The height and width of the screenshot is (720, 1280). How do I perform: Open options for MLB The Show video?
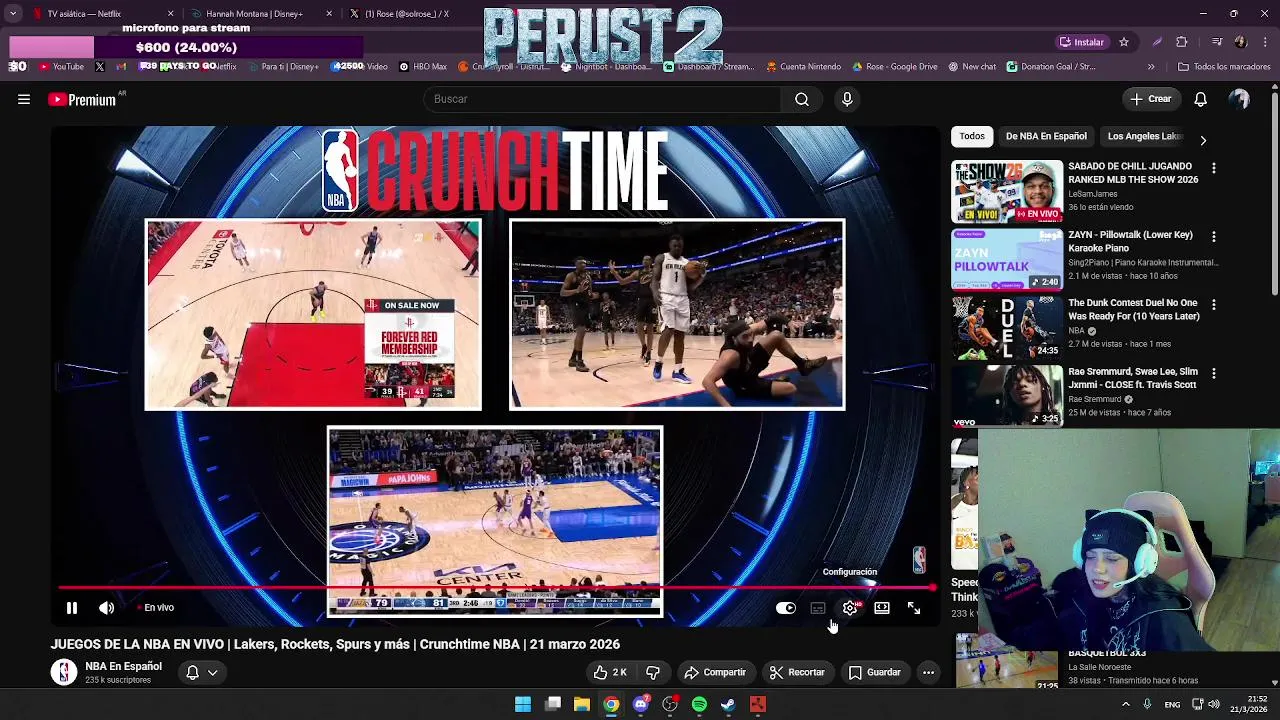click(x=1214, y=169)
